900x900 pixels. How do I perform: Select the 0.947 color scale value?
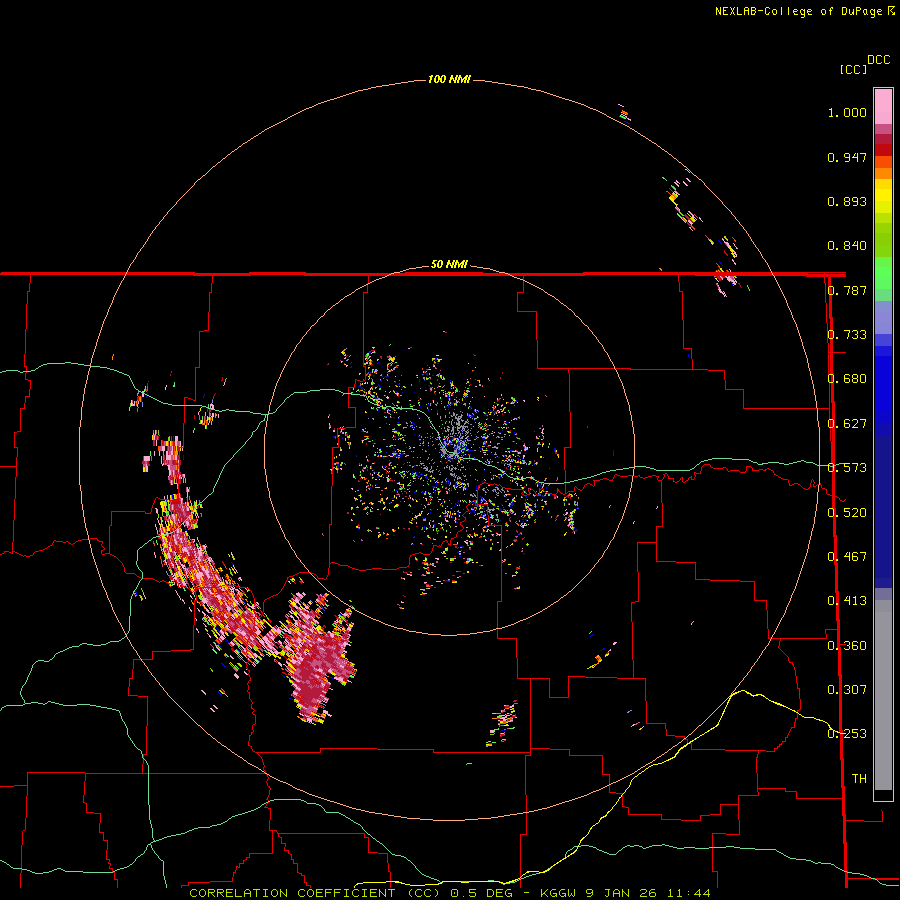(847, 157)
